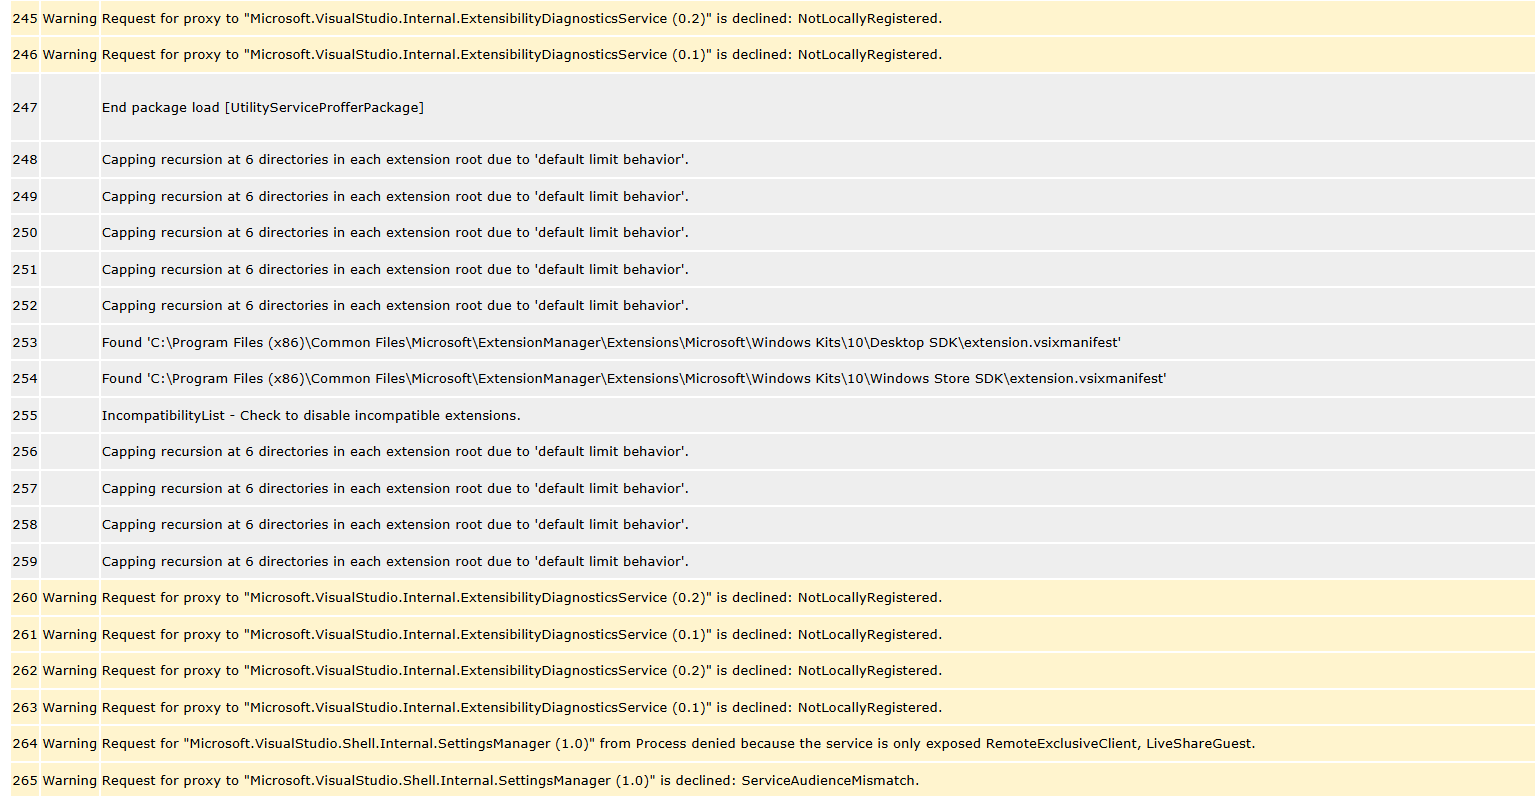Click the Capping recursion message in row 252

click(x=395, y=306)
